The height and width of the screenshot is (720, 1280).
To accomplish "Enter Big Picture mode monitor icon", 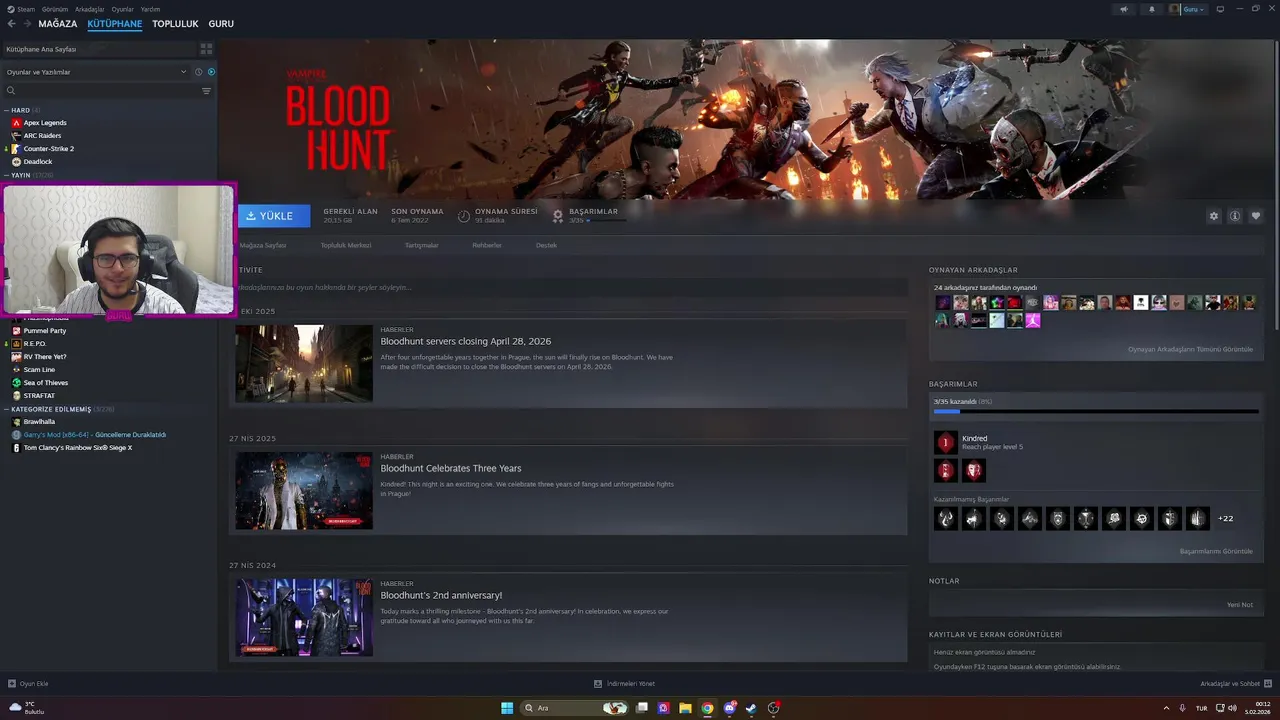I will [1220, 9].
